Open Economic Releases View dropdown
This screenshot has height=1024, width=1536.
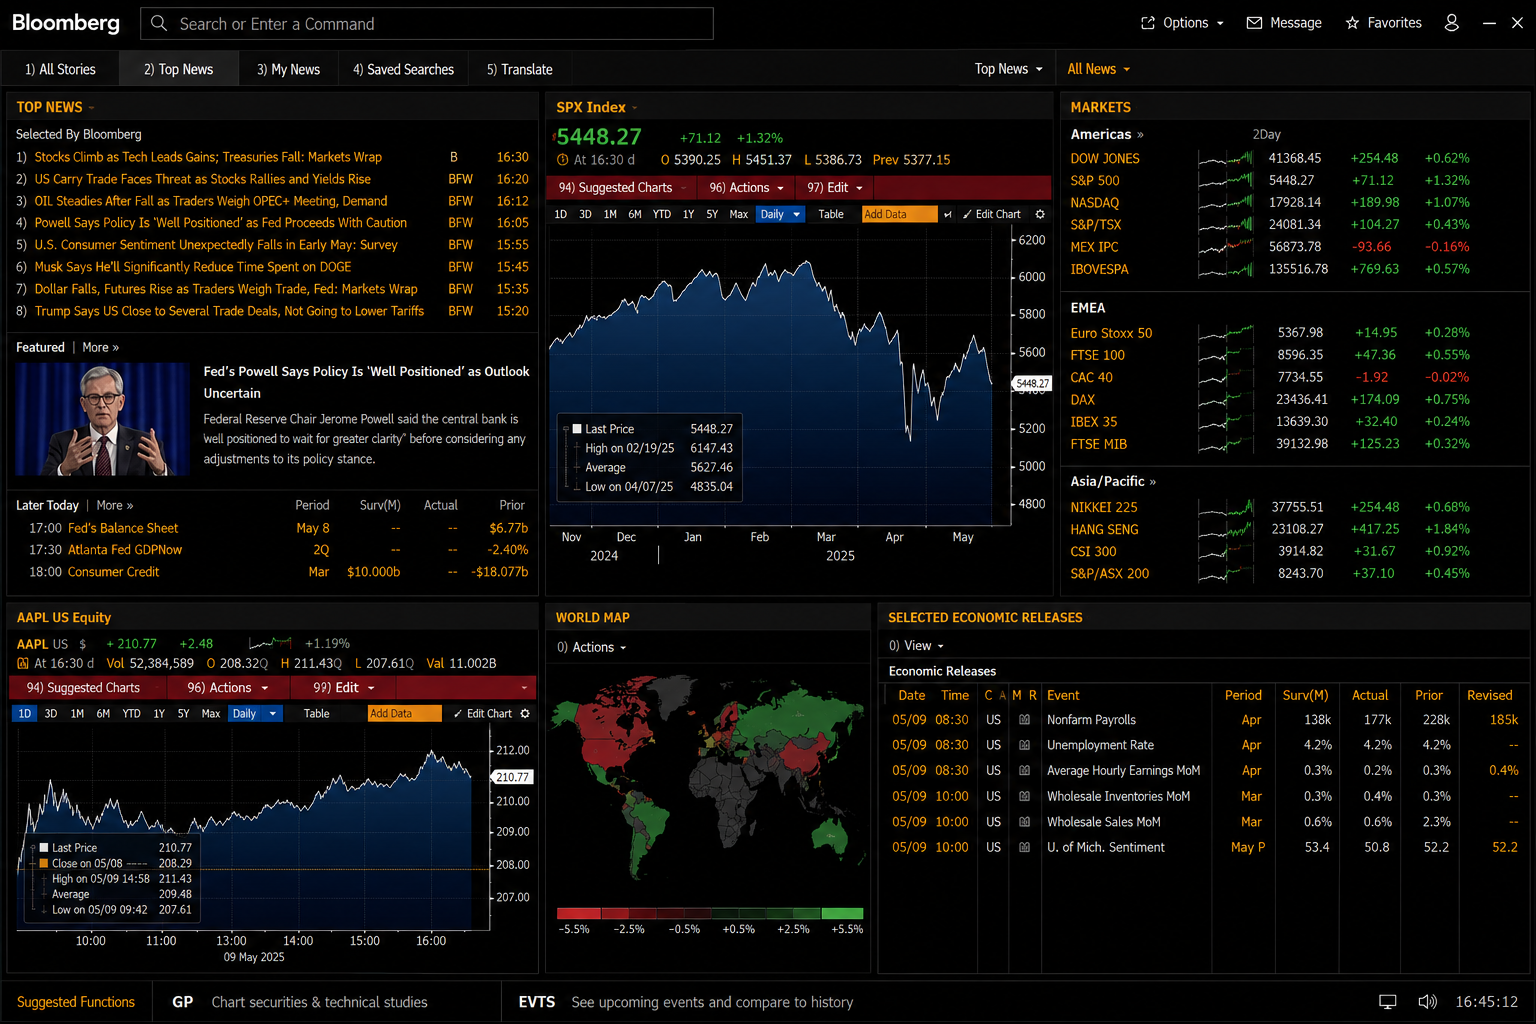[x=917, y=646]
